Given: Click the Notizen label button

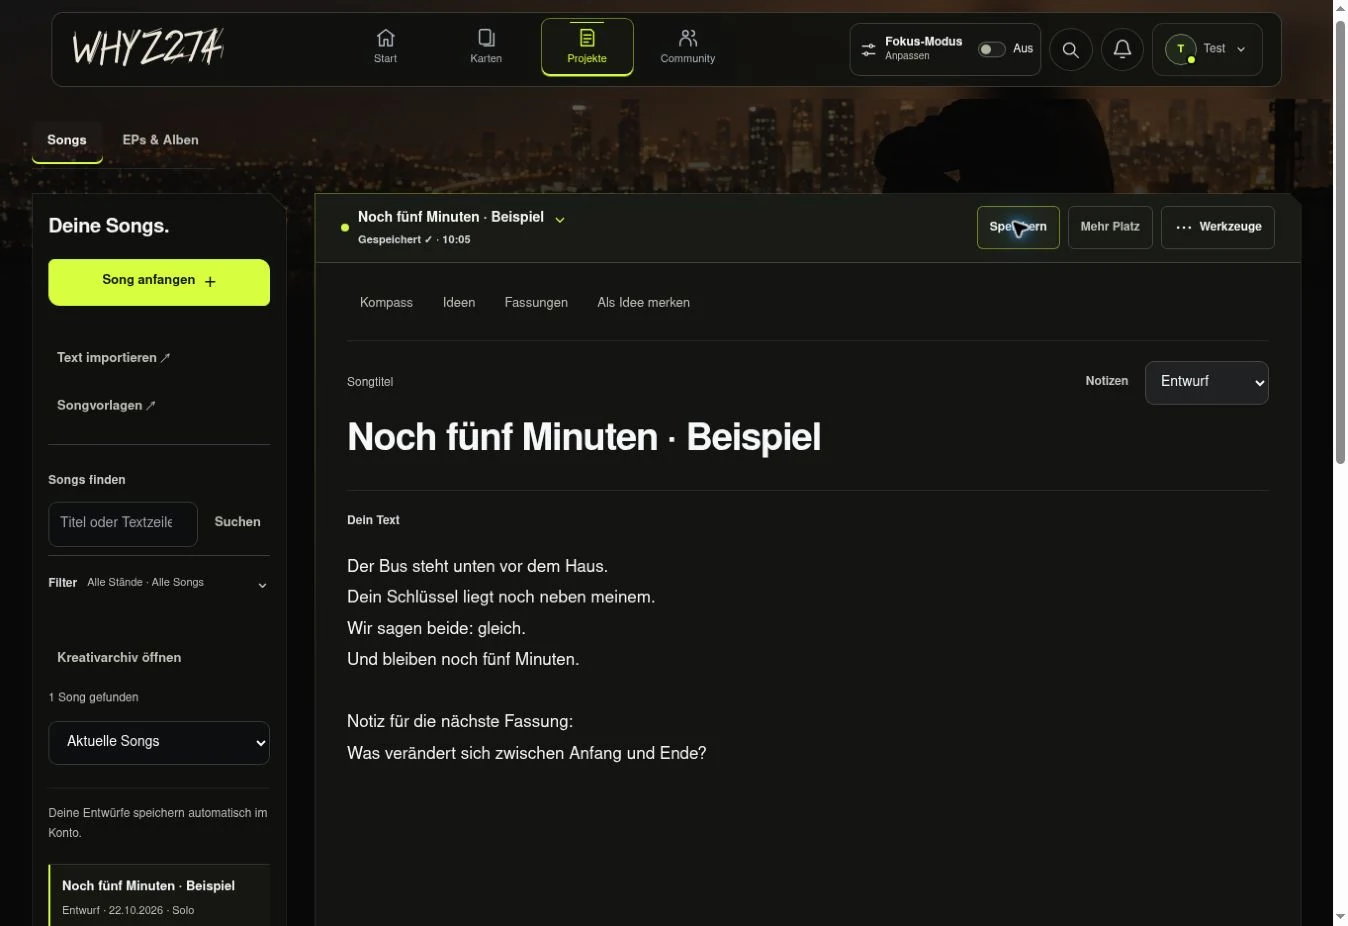Looking at the screenshot, I should (x=1107, y=381).
